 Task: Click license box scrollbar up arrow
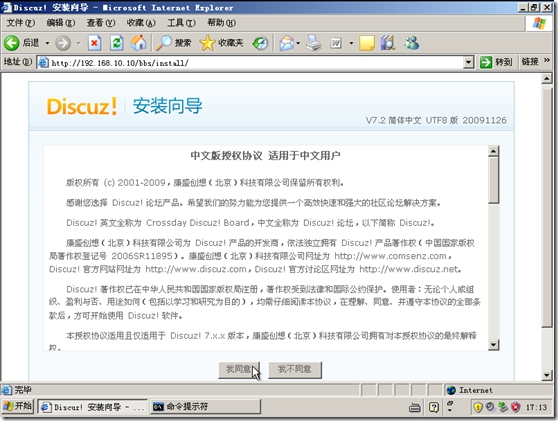point(494,151)
